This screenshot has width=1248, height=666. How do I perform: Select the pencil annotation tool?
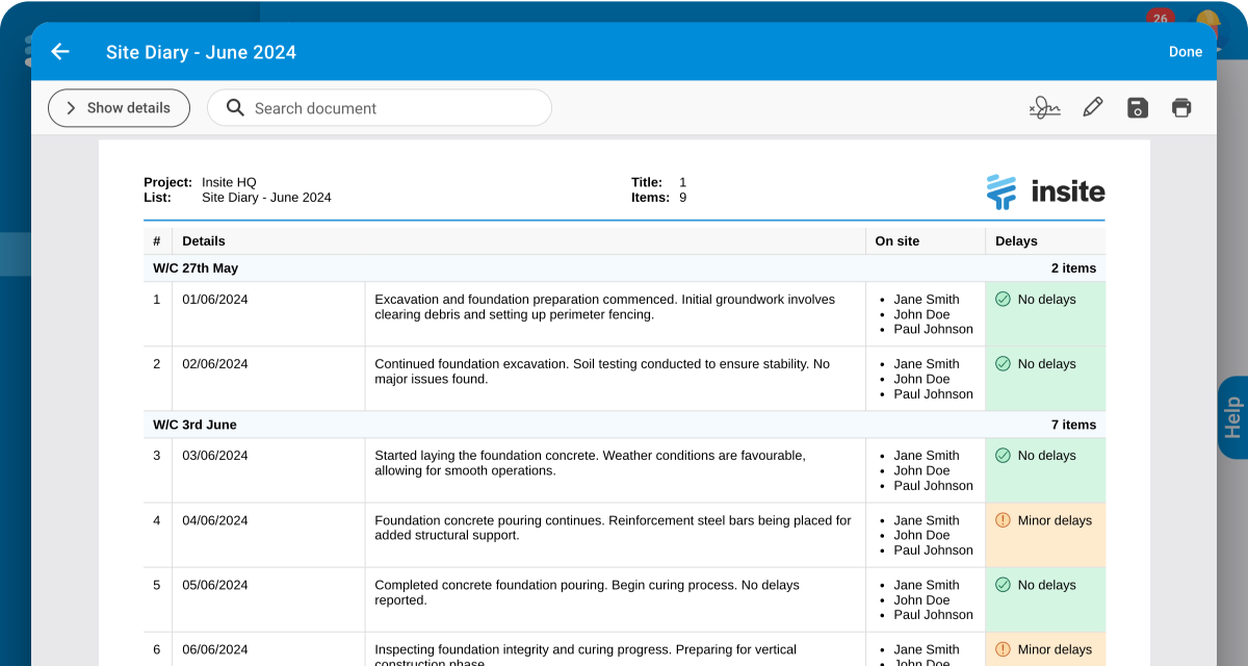click(1092, 107)
